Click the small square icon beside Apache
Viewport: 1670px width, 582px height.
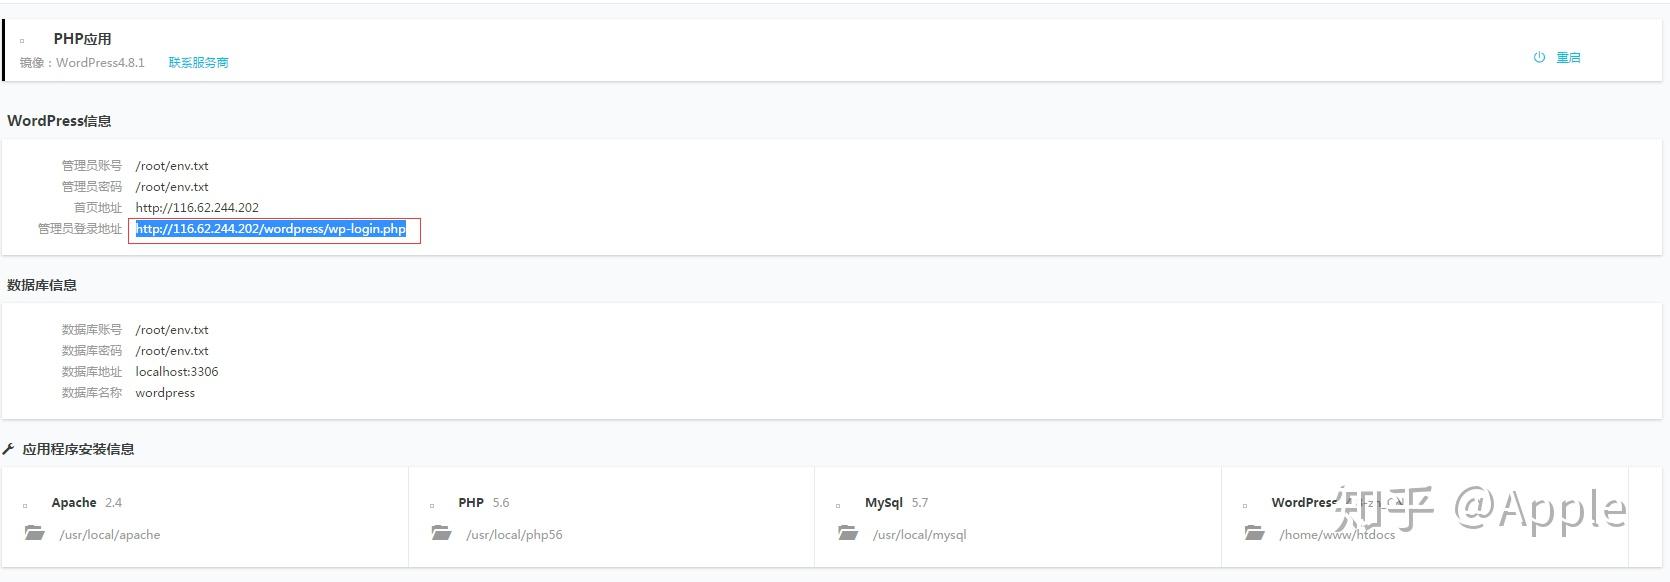coord(25,505)
